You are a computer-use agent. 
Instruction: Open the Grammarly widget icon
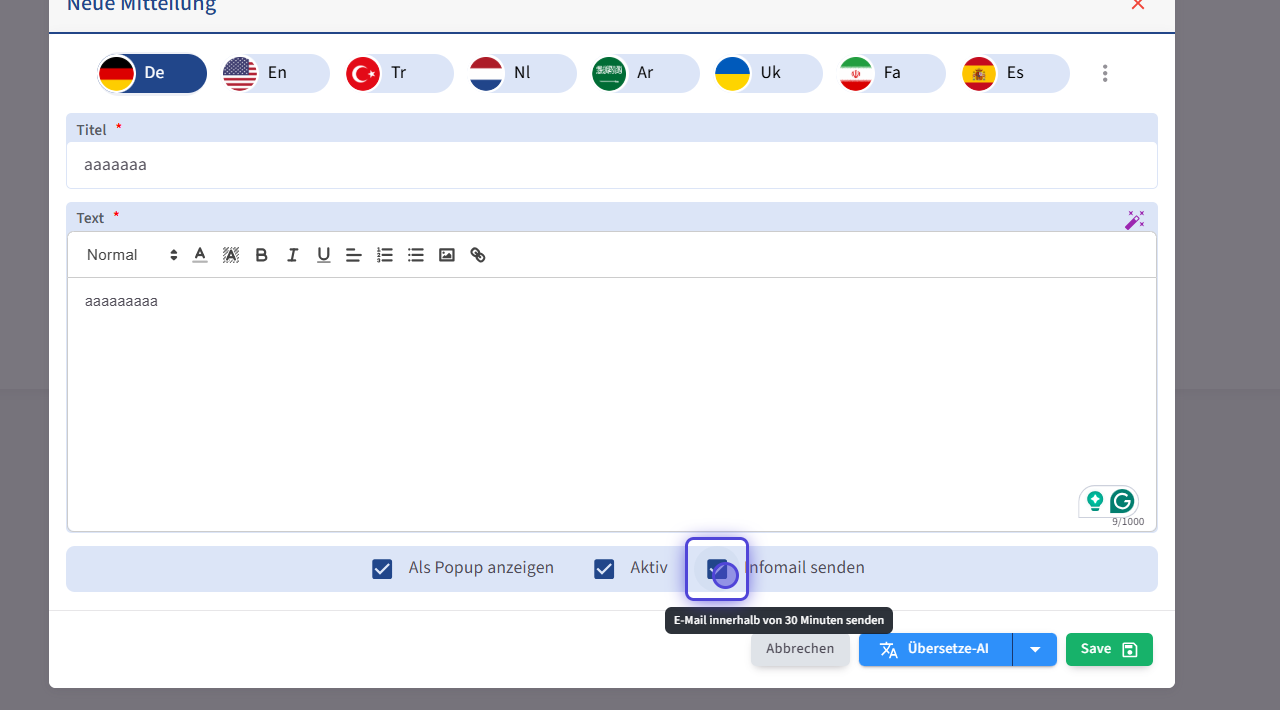click(x=1122, y=501)
